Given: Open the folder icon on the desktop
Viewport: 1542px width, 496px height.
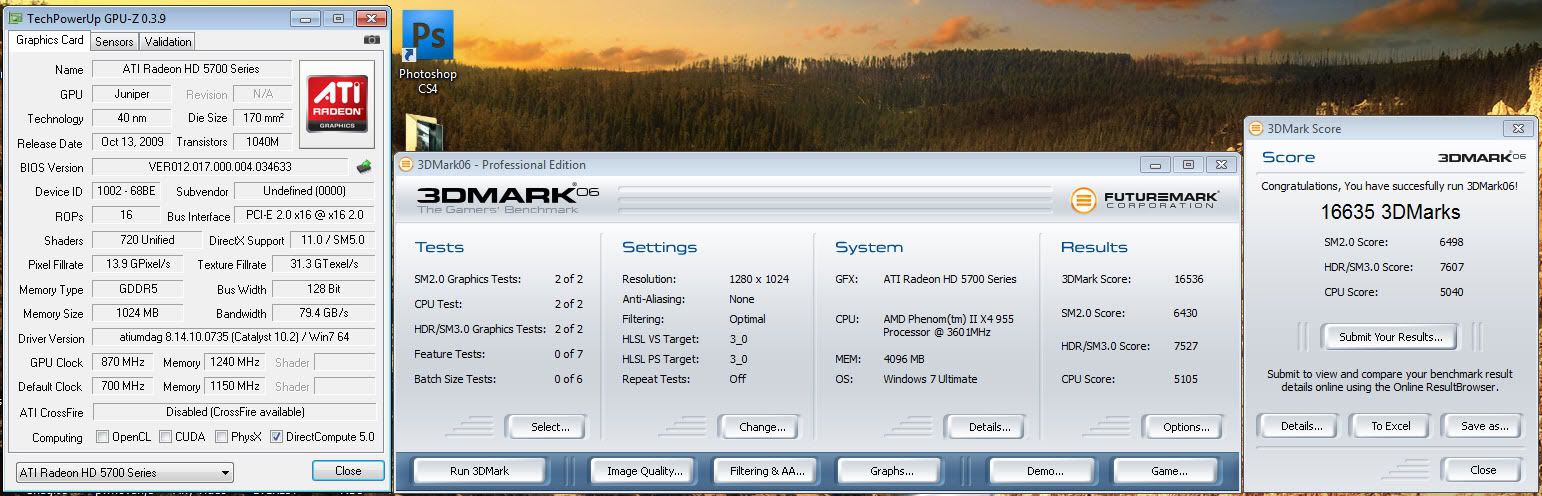Looking at the screenshot, I should point(425,134).
